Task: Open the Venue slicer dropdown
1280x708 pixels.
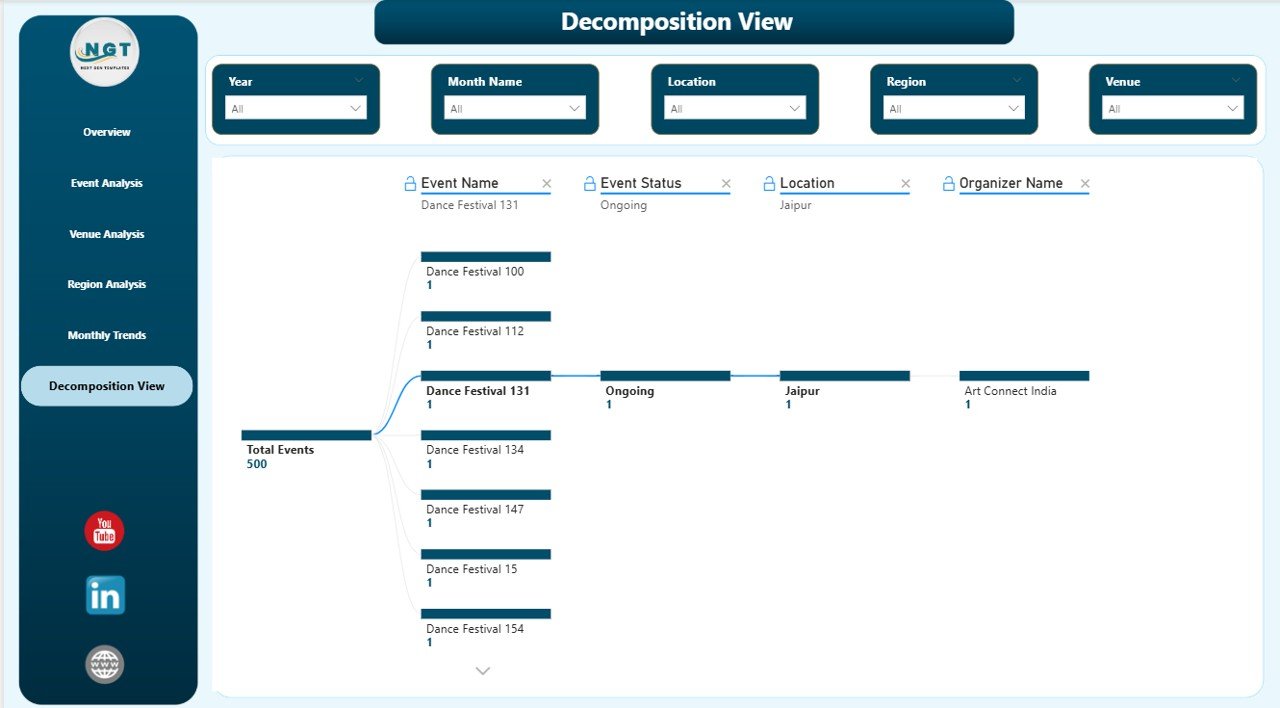Action: [1232, 107]
